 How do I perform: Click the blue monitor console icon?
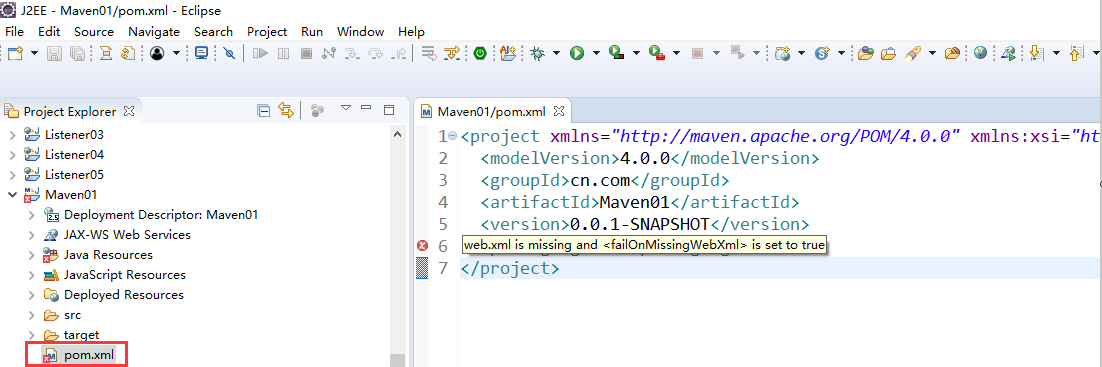click(202, 53)
